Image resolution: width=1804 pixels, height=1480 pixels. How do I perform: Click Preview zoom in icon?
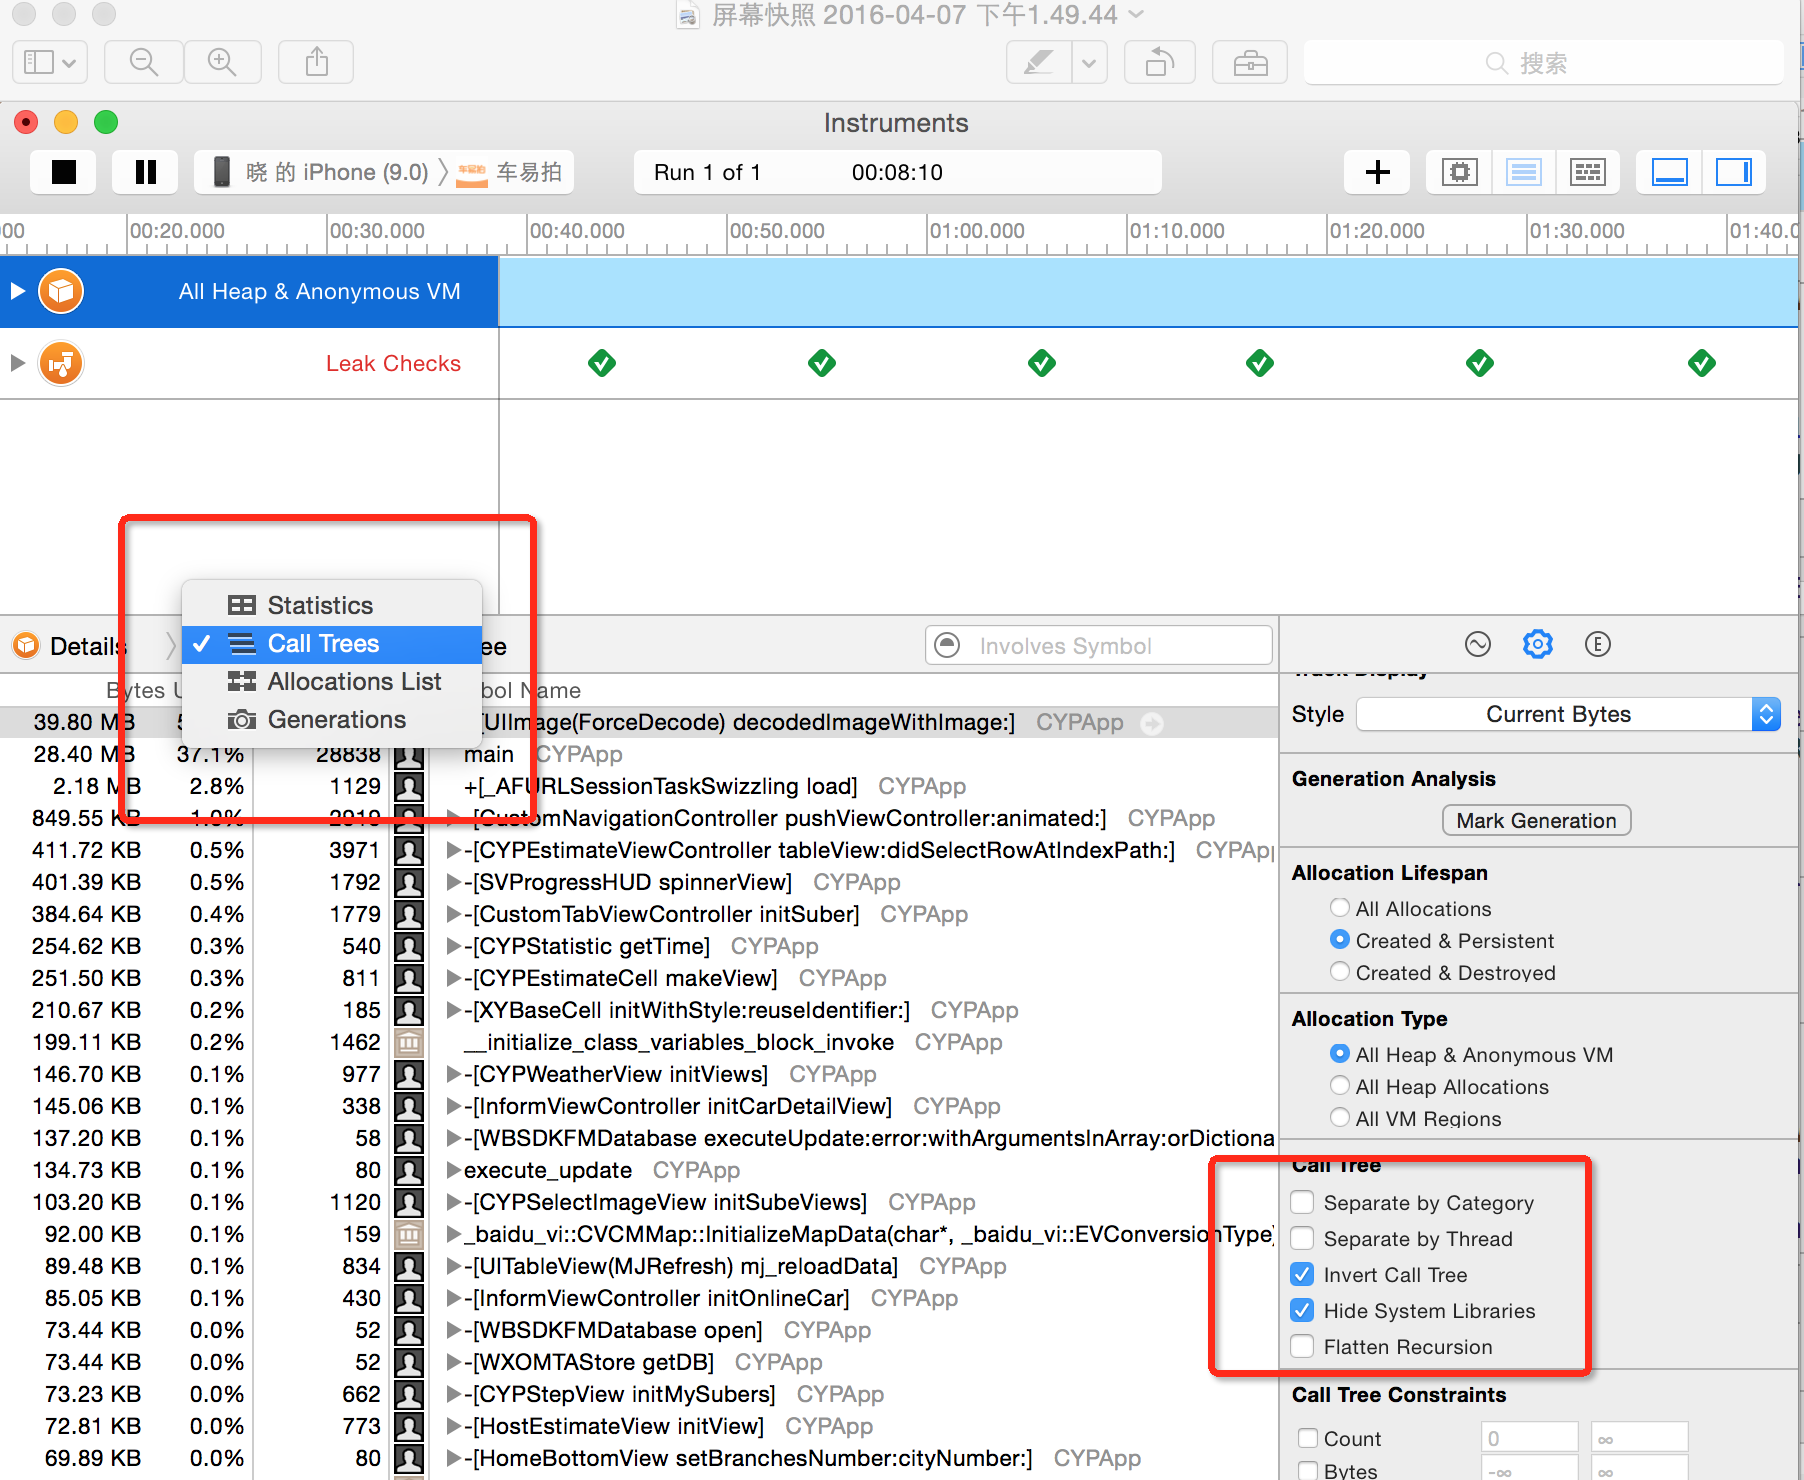222,62
